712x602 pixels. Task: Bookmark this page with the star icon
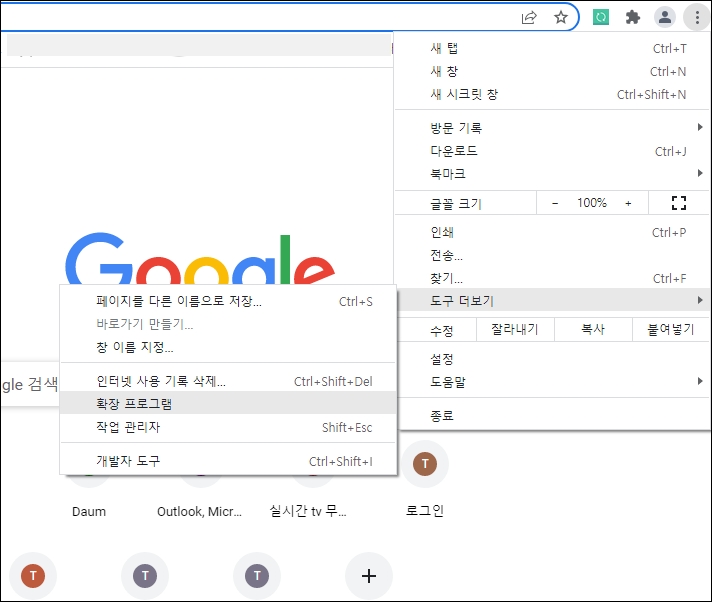561,18
